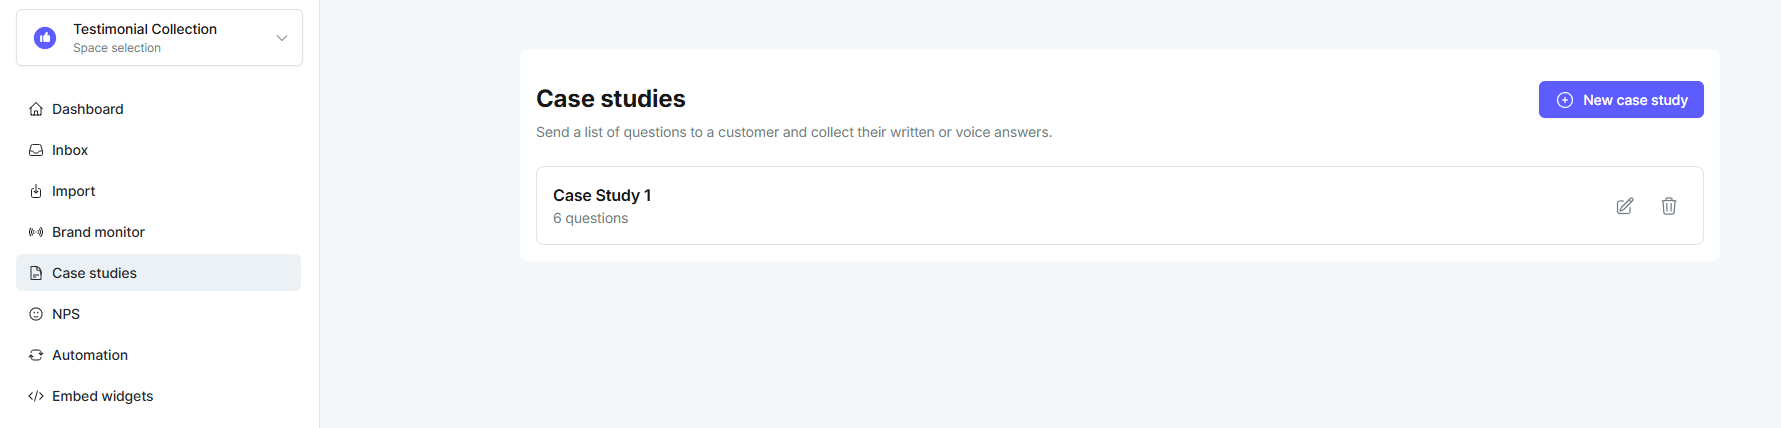Click the NPS smiley face icon
The width and height of the screenshot is (1781, 428).
(x=36, y=314)
